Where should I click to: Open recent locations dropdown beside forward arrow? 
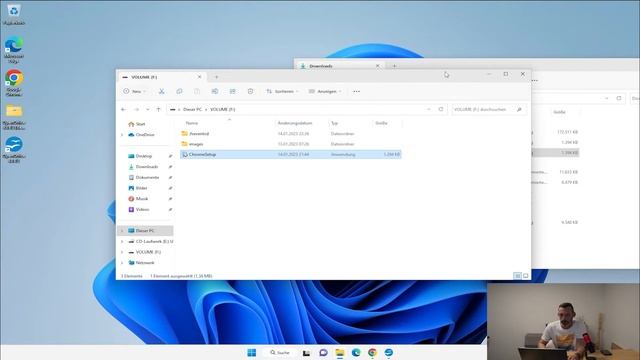click(147, 109)
